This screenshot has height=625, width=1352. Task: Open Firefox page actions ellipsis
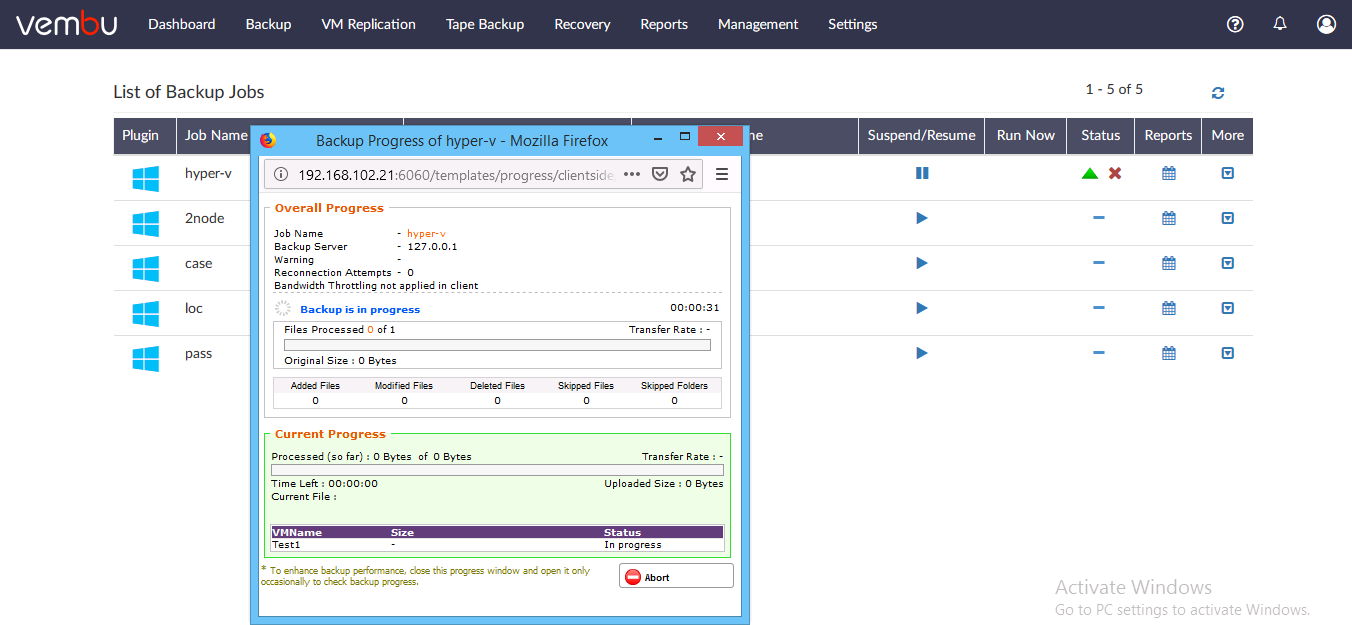[631, 174]
